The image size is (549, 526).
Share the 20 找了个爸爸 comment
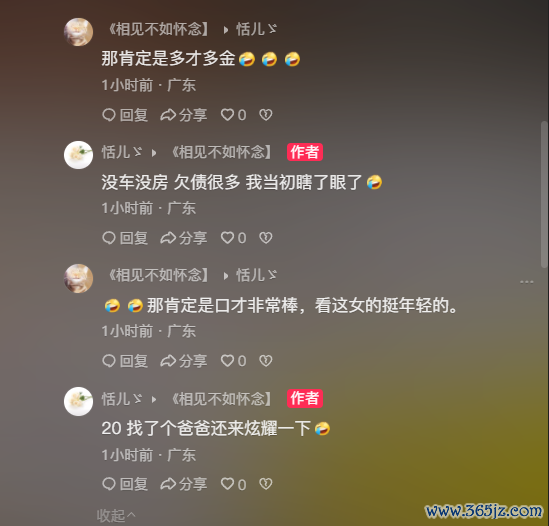pos(184,484)
